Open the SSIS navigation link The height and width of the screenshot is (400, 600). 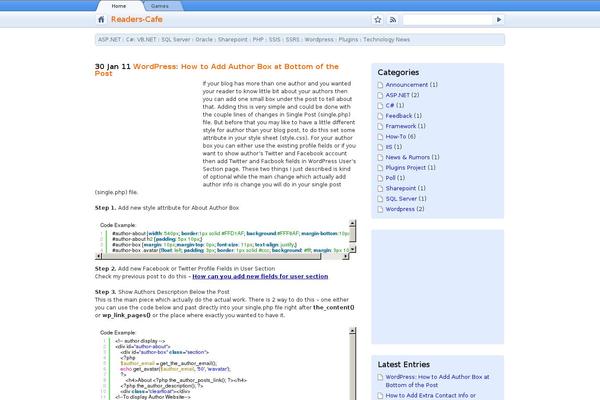(x=275, y=39)
